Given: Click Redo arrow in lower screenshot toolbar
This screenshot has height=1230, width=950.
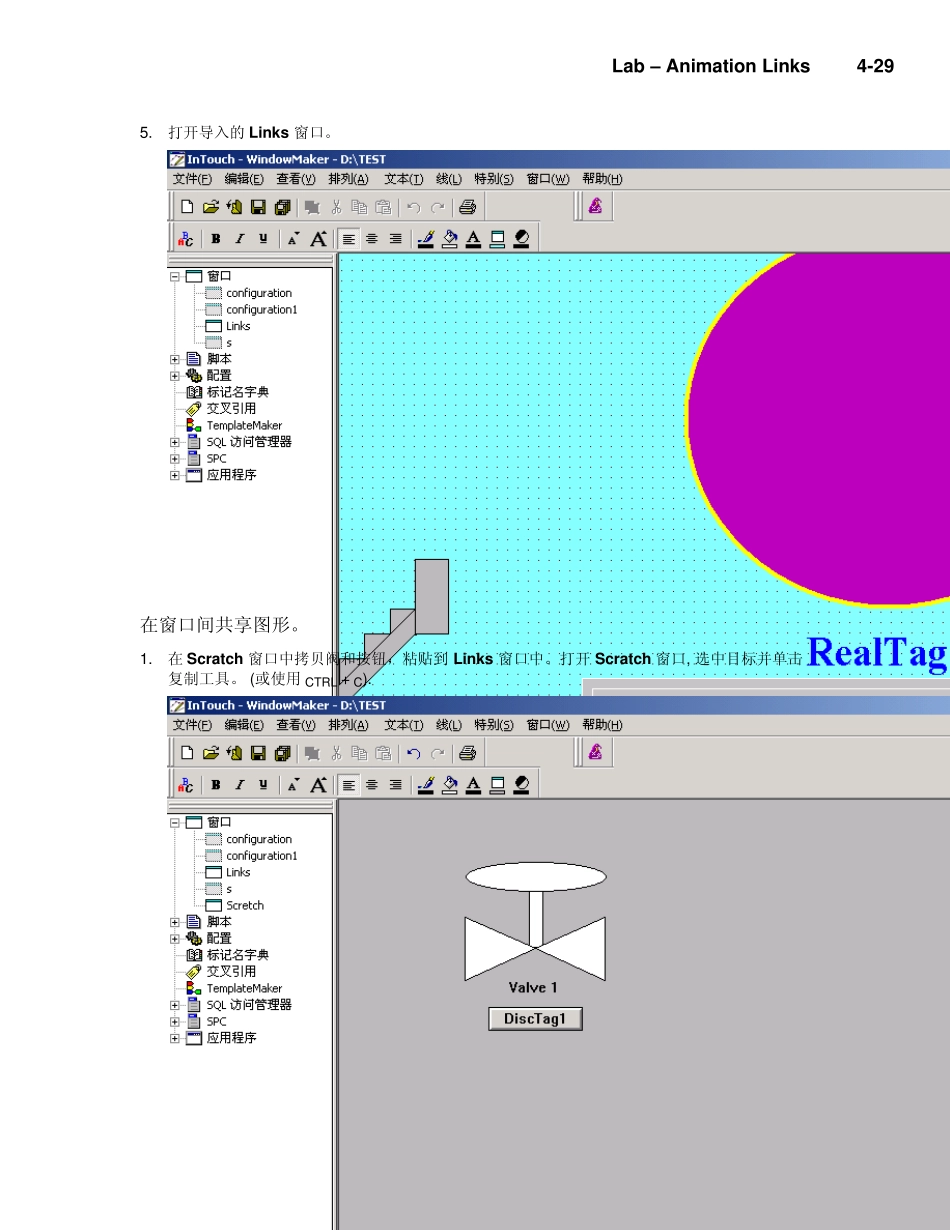Looking at the screenshot, I should pos(437,753).
